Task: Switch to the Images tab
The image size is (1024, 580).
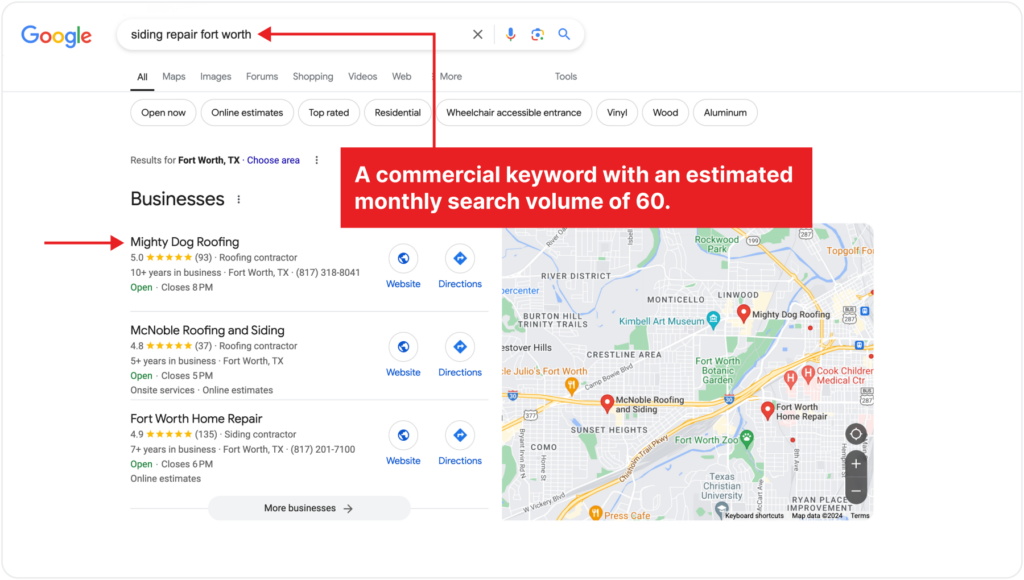Action: [x=216, y=76]
